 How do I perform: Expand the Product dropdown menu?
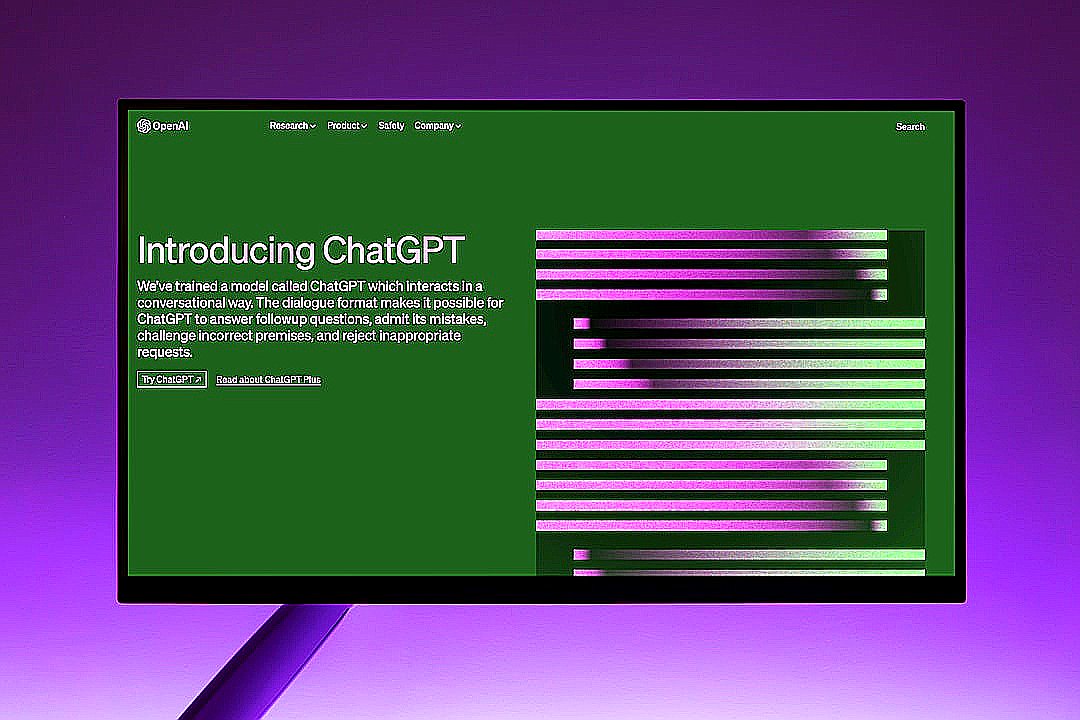pyautogui.click(x=347, y=126)
